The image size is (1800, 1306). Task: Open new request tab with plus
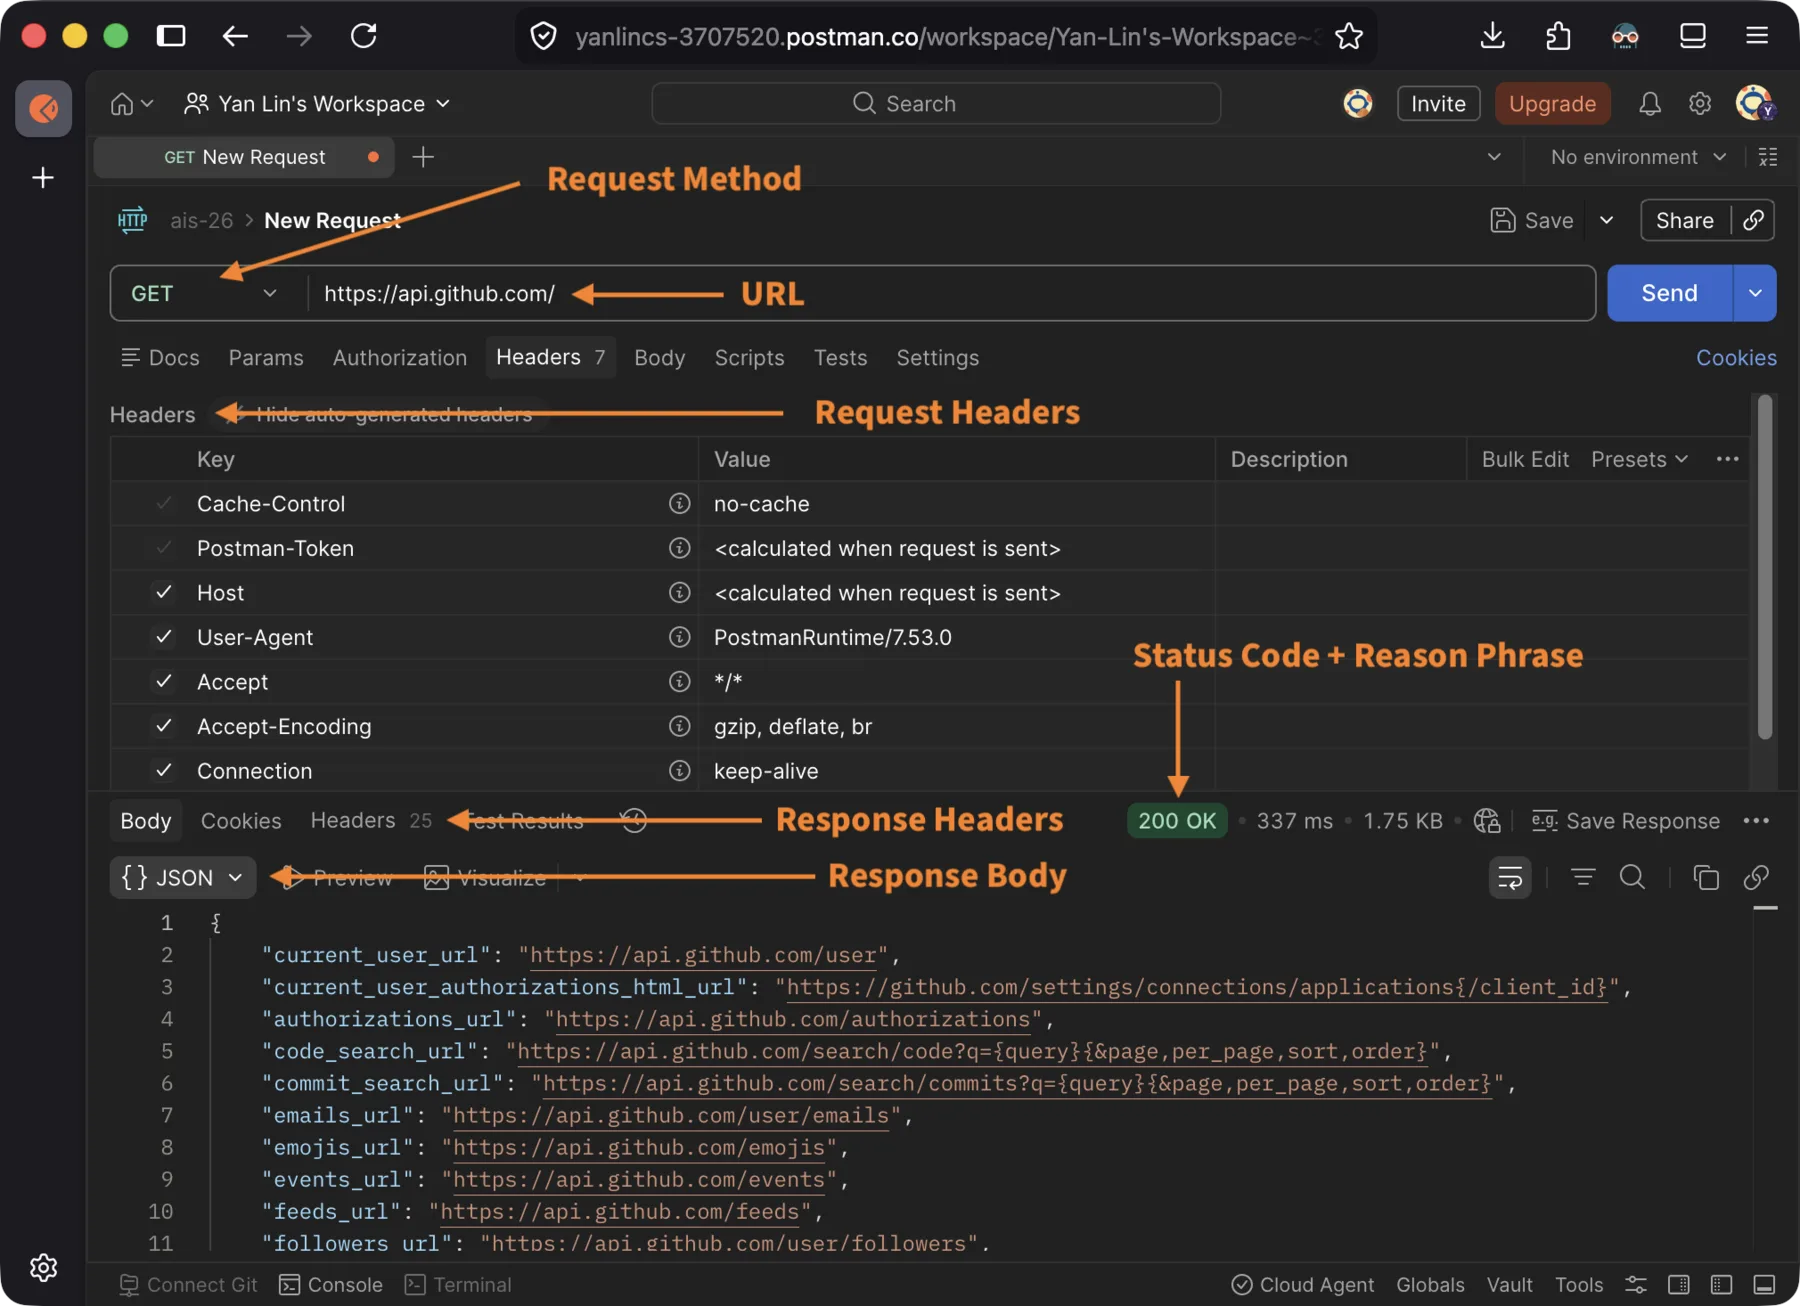423,157
